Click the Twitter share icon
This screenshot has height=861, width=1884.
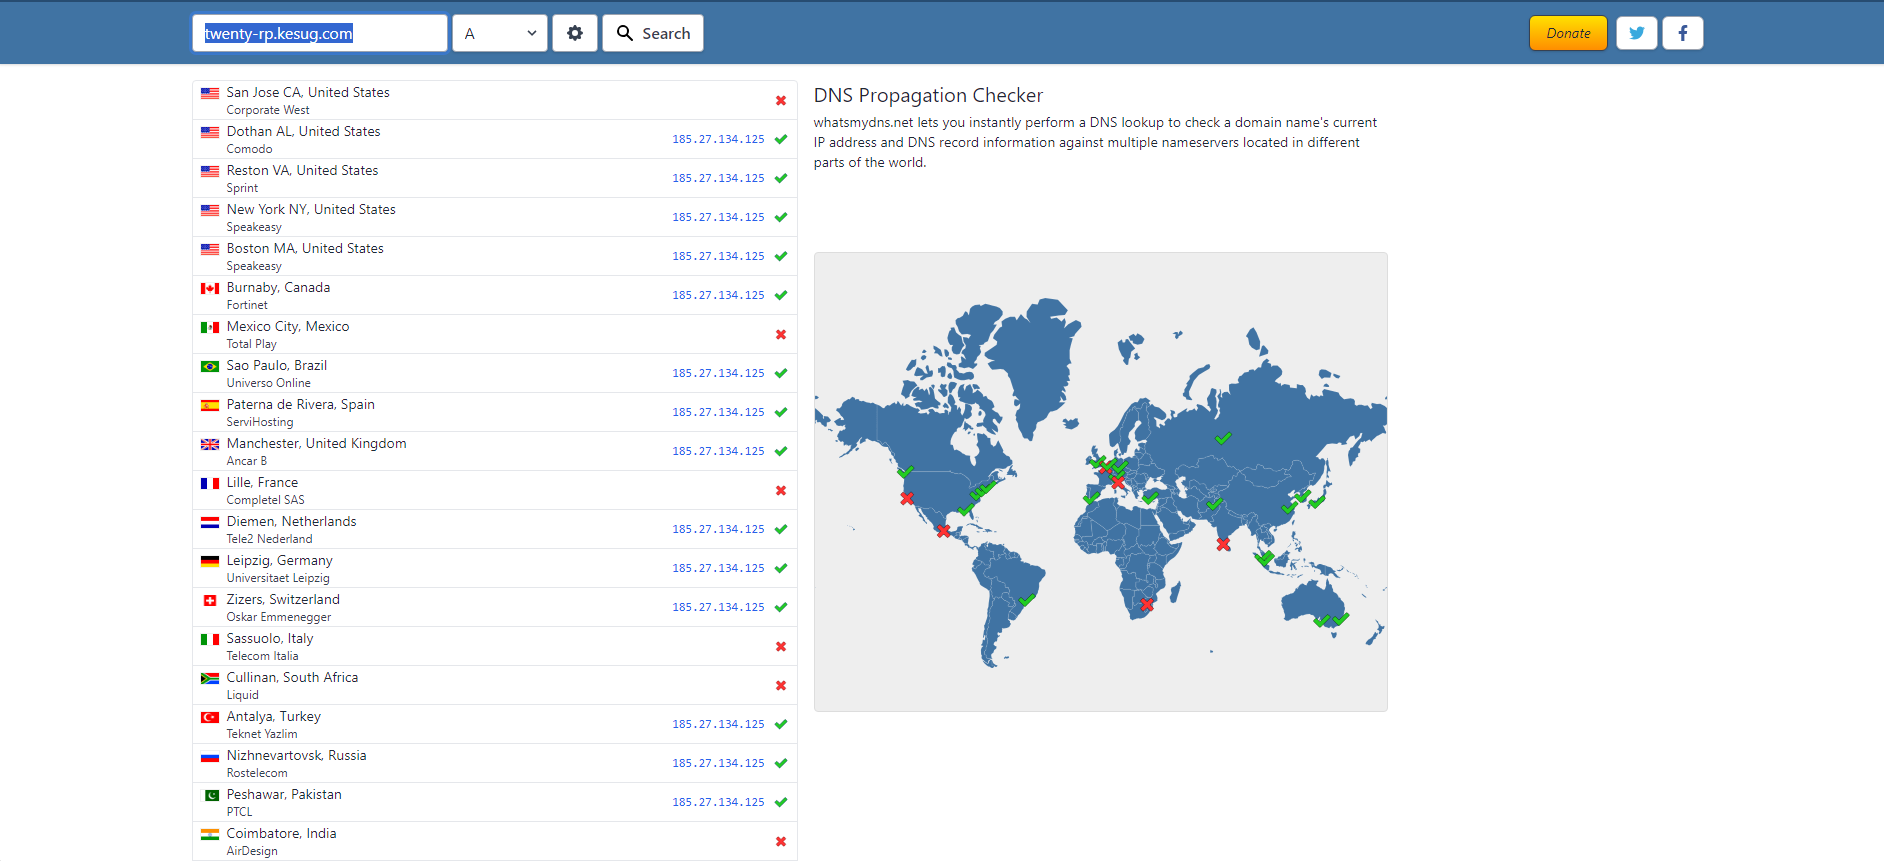pos(1636,33)
